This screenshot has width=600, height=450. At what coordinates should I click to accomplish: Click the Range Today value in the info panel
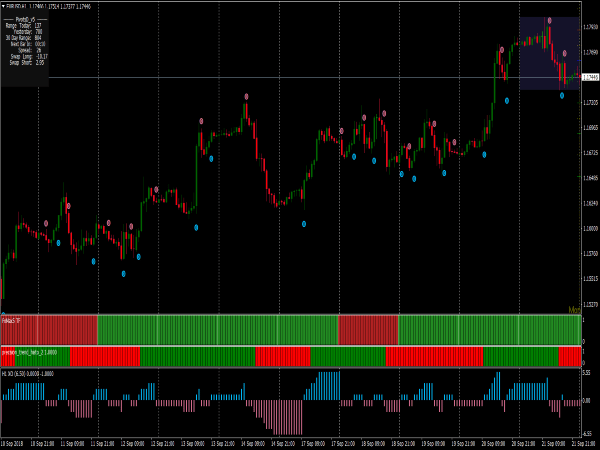pos(38,26)
